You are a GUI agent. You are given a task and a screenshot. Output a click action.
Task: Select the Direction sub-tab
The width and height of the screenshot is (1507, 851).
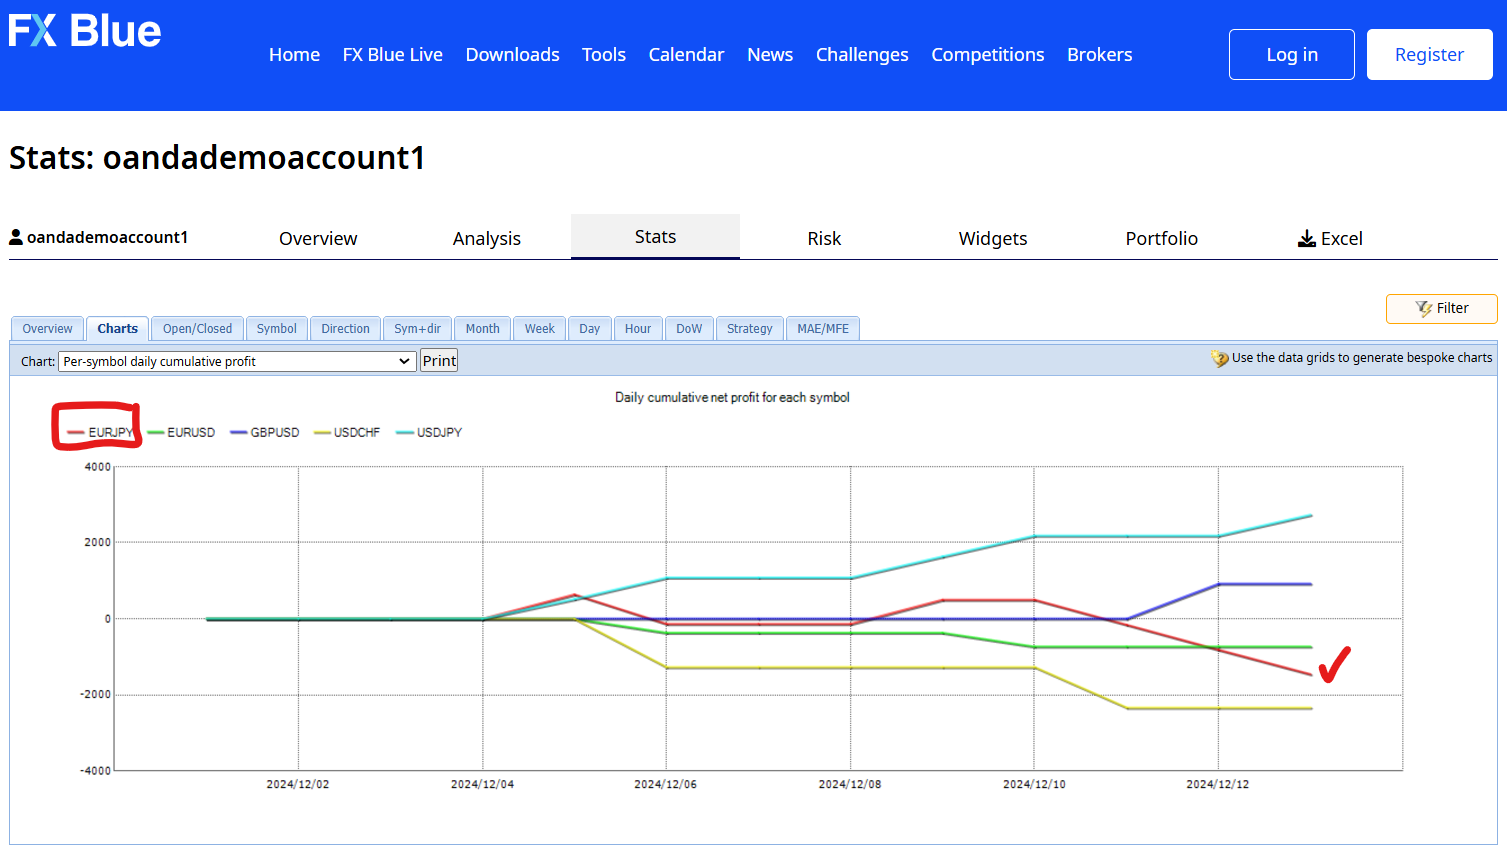[x=346, y=329]
